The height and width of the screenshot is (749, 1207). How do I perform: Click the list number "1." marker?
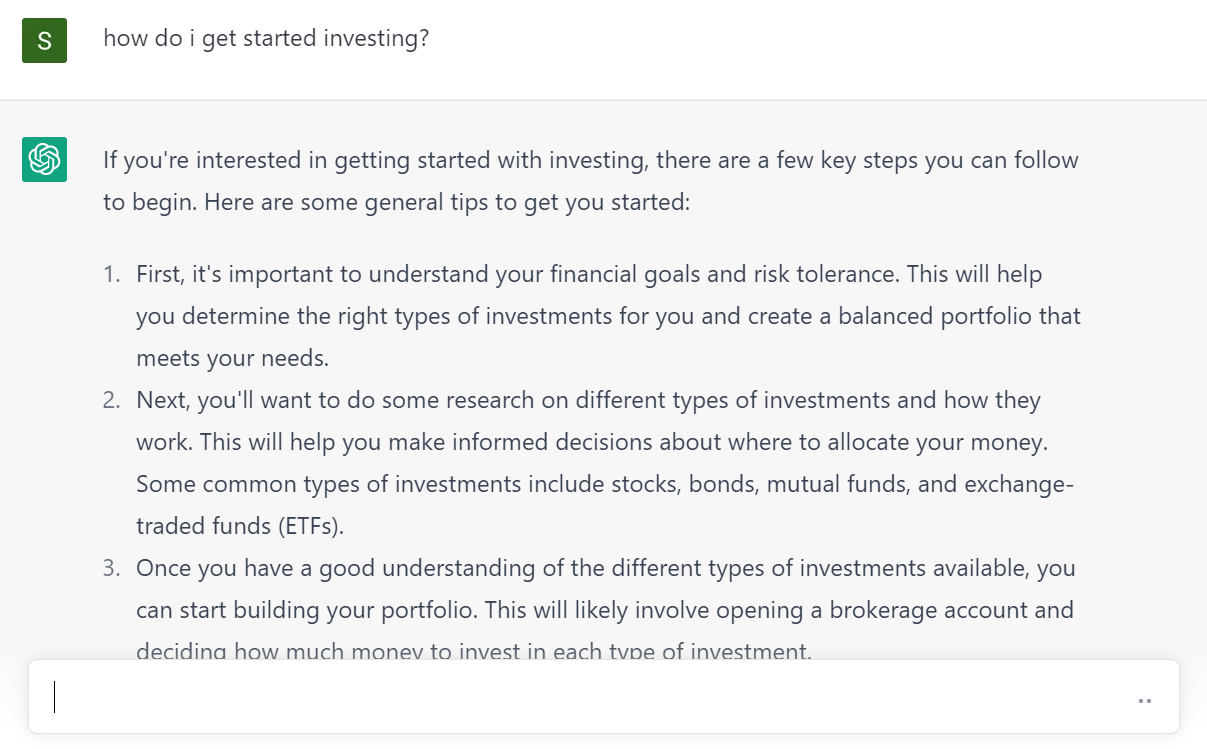click(x=112, y=274)
